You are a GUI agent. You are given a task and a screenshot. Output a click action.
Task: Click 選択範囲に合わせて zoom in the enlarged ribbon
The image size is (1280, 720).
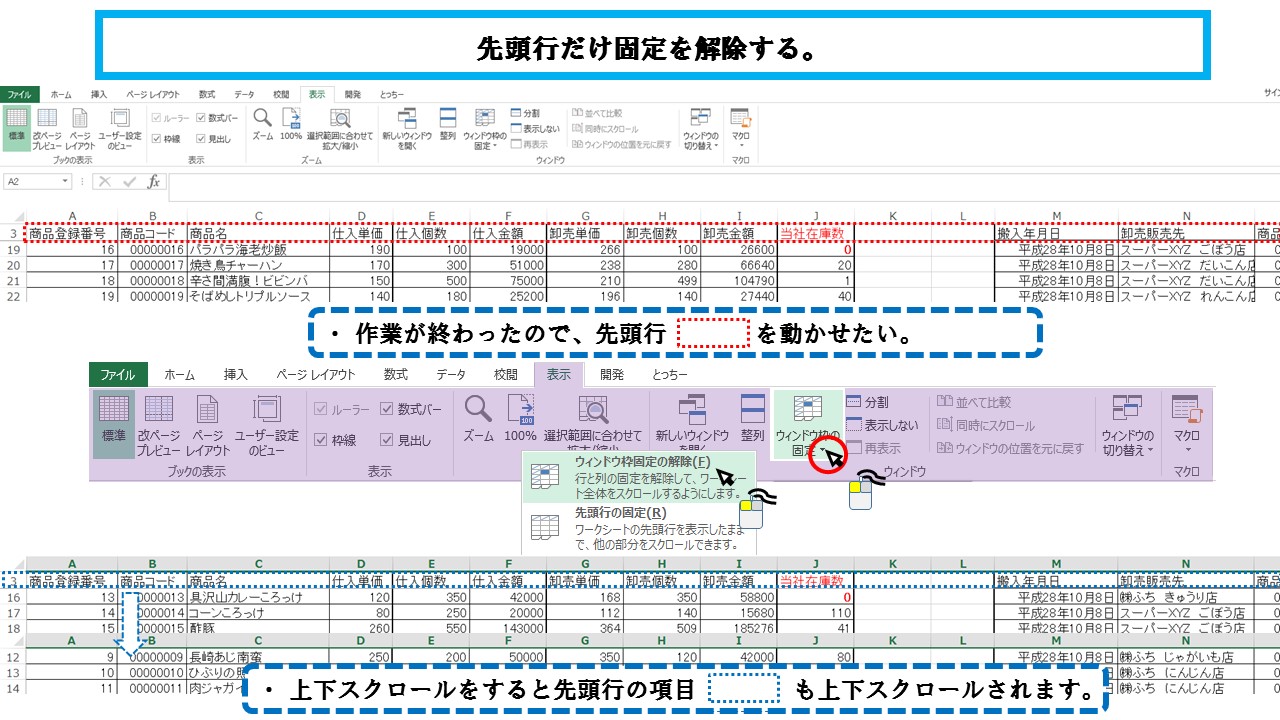pos(593,420)
